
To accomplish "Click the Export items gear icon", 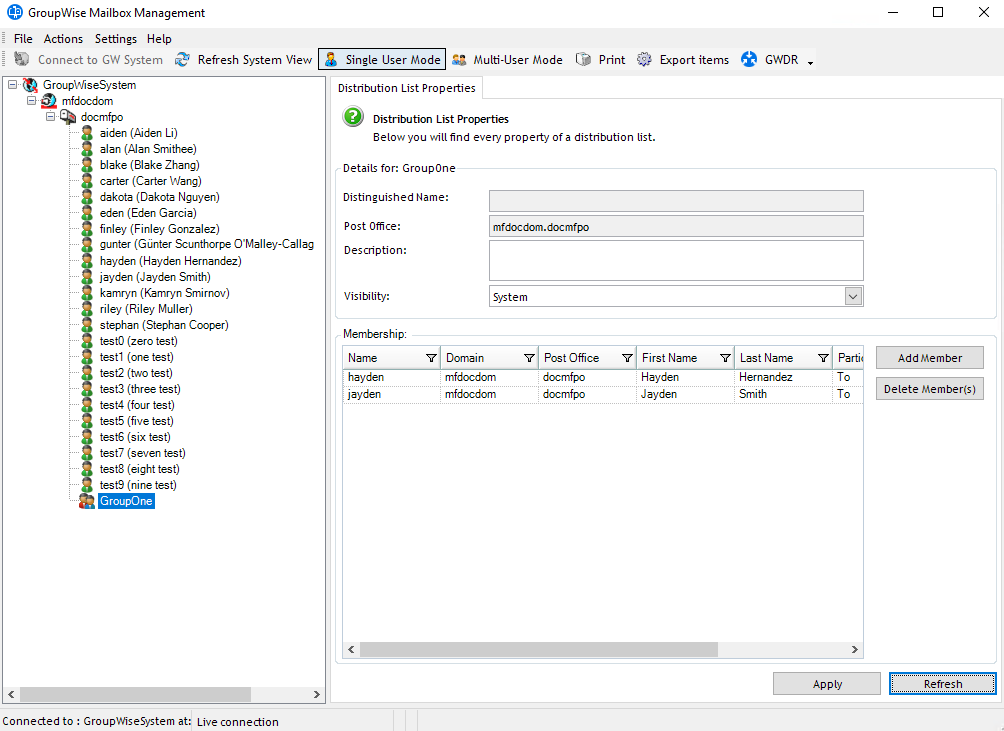I will point(644,60).
